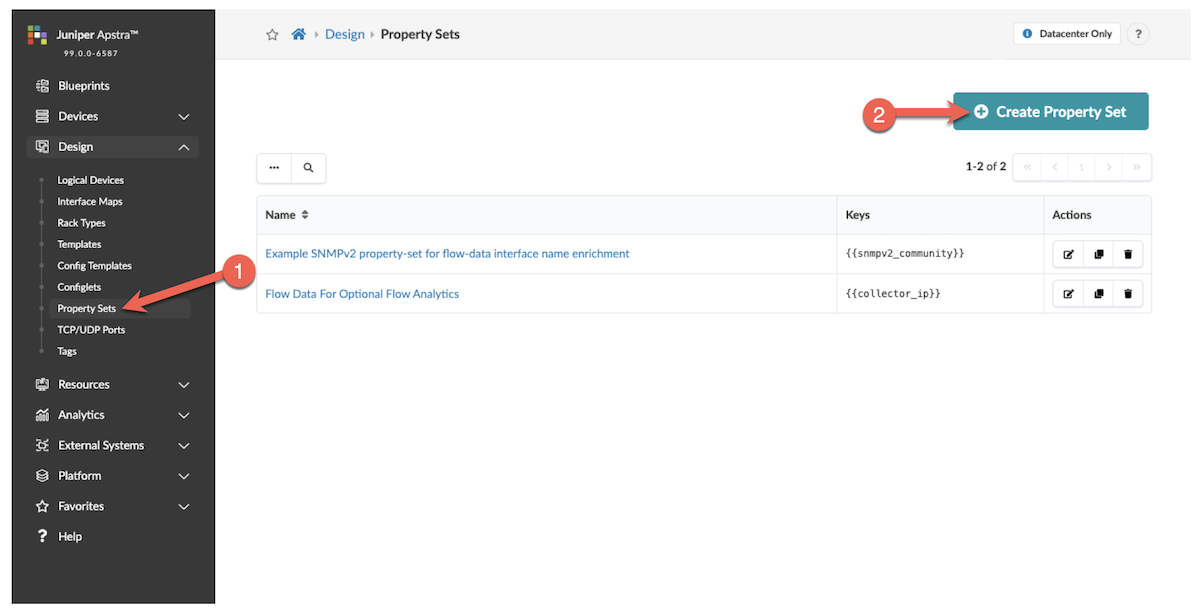
Task: Open the Help sidebar item
Action: coord(70,537)
